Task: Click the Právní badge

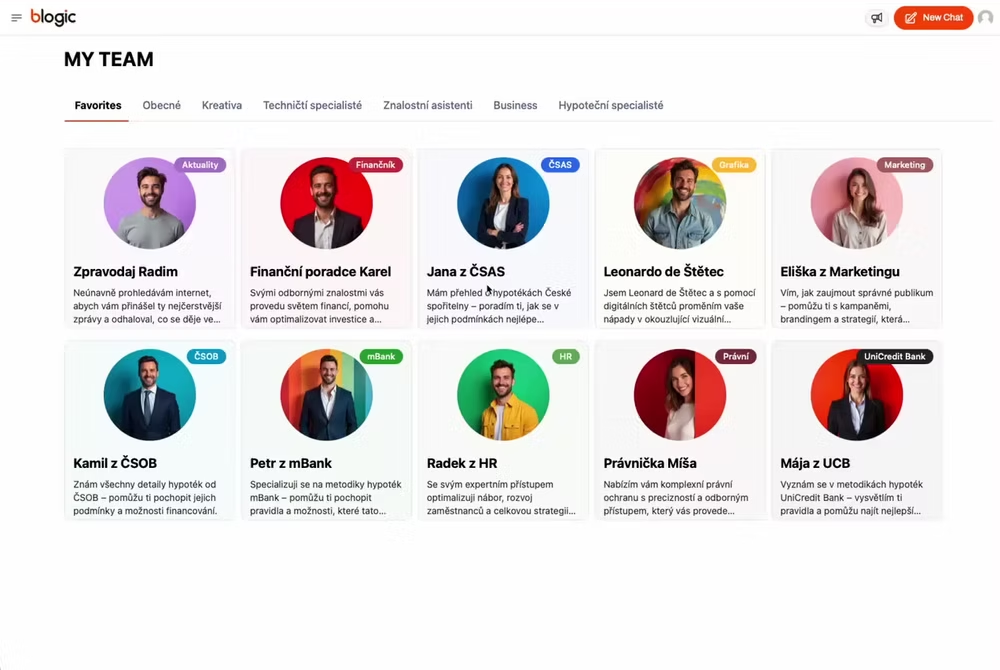Action: 736,356
